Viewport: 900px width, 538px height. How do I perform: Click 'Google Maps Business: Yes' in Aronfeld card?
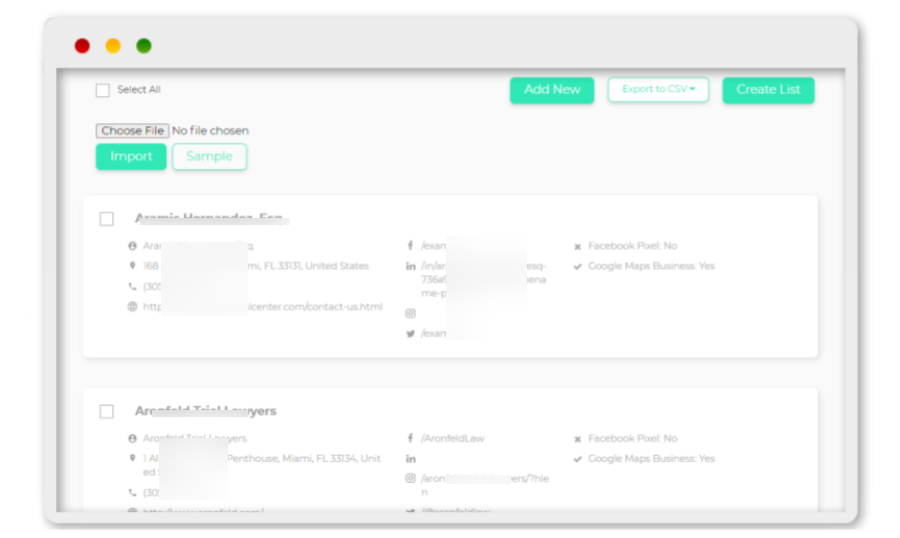(x=651, y=458)
